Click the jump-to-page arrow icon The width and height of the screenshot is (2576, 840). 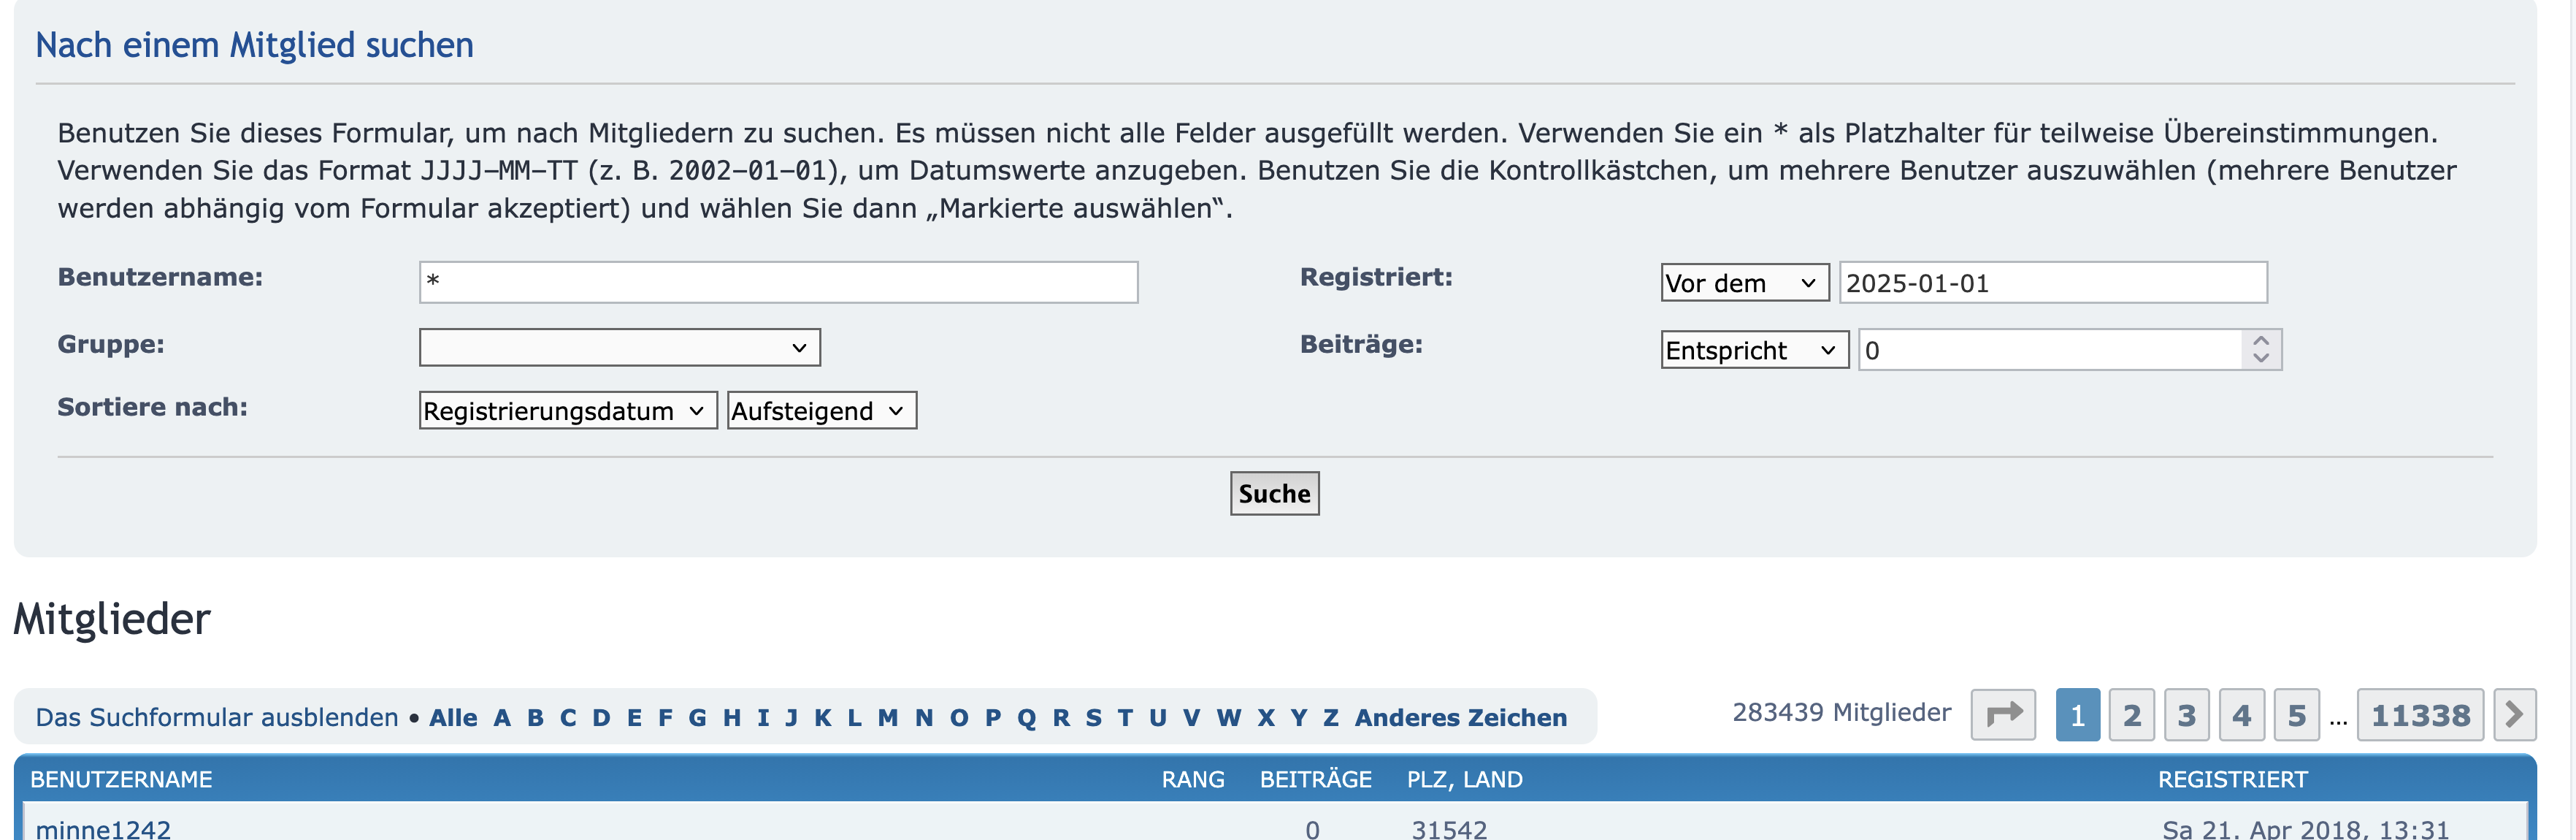2002,715
